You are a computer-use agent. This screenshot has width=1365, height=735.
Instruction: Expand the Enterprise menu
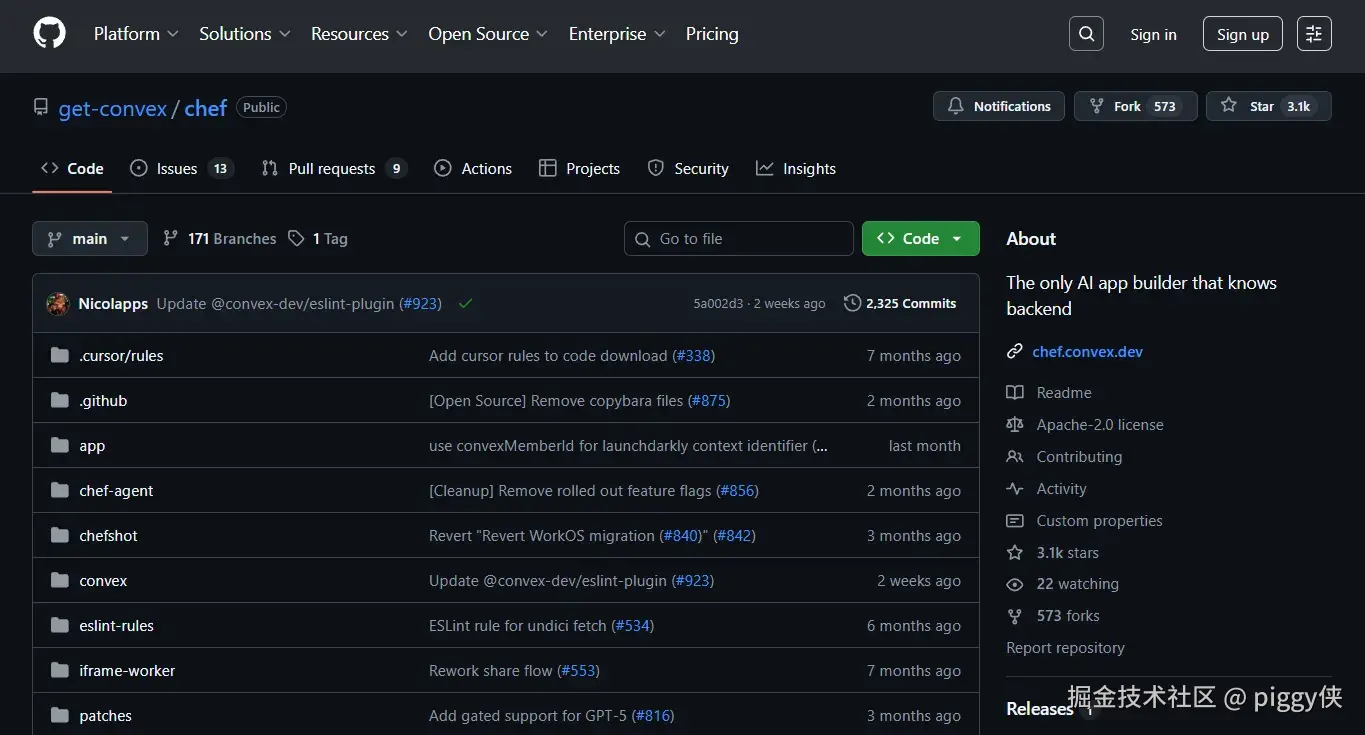[x=617, y=33]
